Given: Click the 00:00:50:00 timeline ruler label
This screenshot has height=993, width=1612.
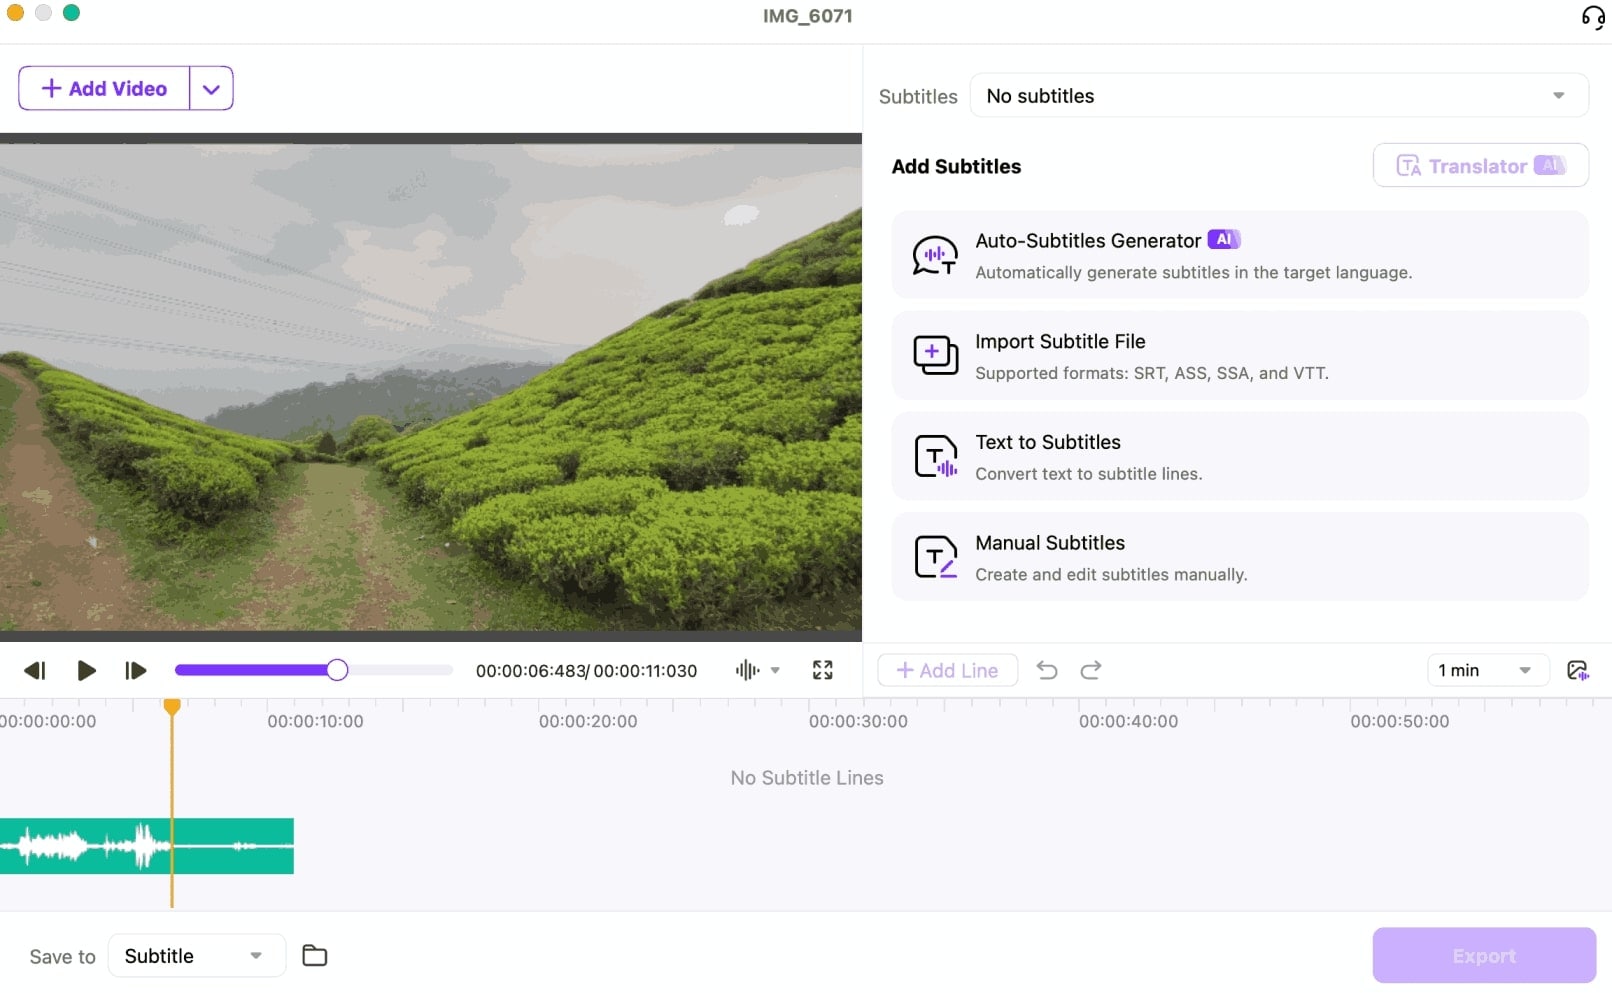Looking at the screenshot, I should tap(1399, 721).
